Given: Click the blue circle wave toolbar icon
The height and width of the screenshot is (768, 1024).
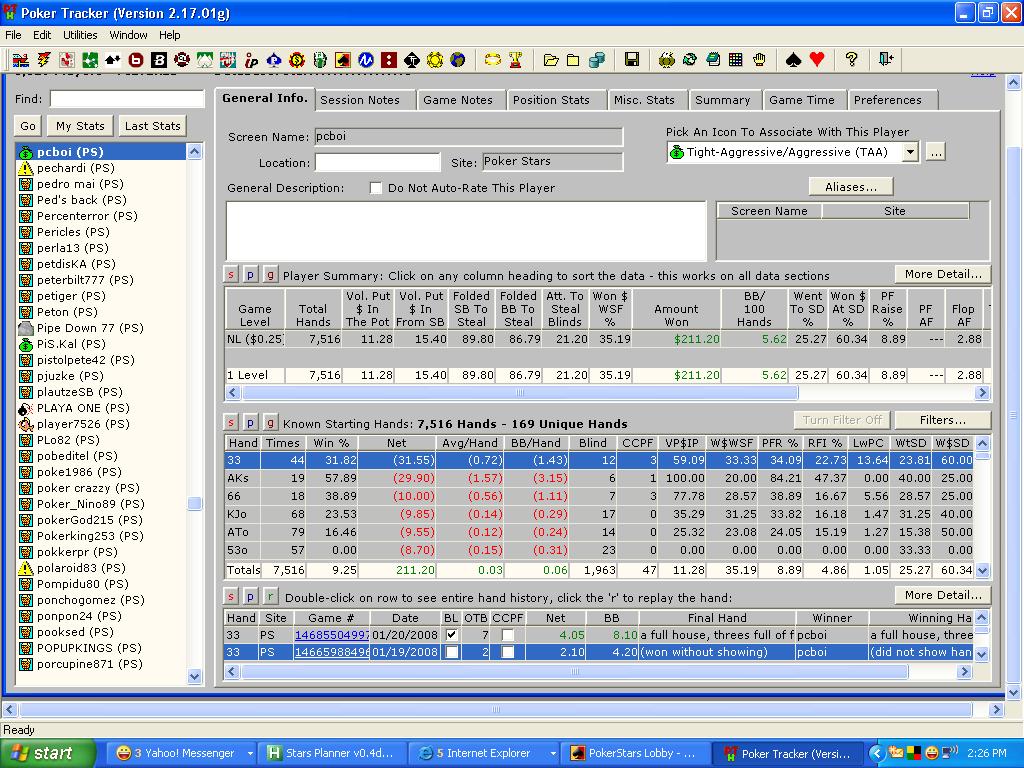Looking at the screenshot, I should [x=366, y=60].
